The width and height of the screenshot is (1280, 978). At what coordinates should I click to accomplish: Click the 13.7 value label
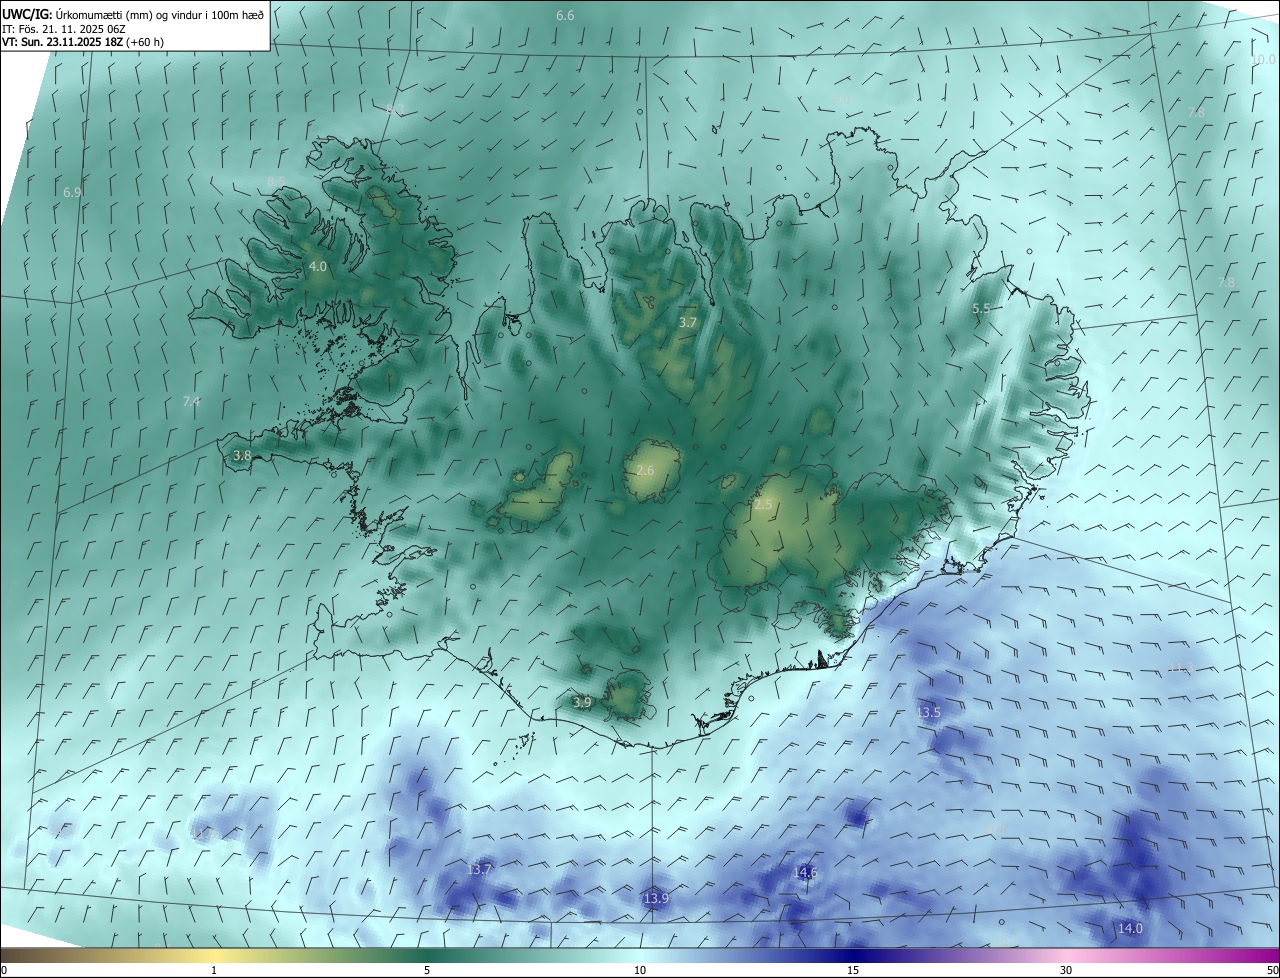[479, 870]
